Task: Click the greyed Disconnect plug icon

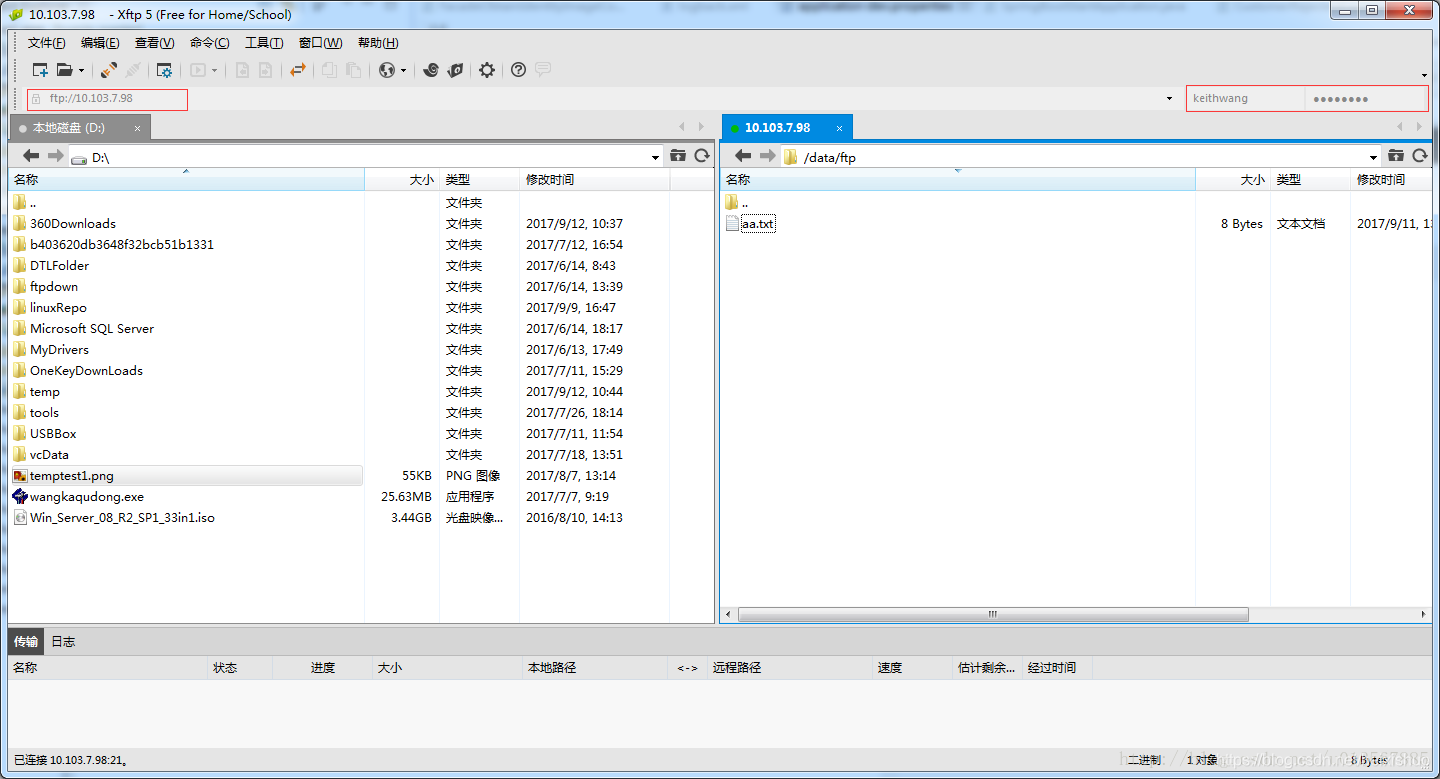Action: pyautogui.click(x=132, y=70)
